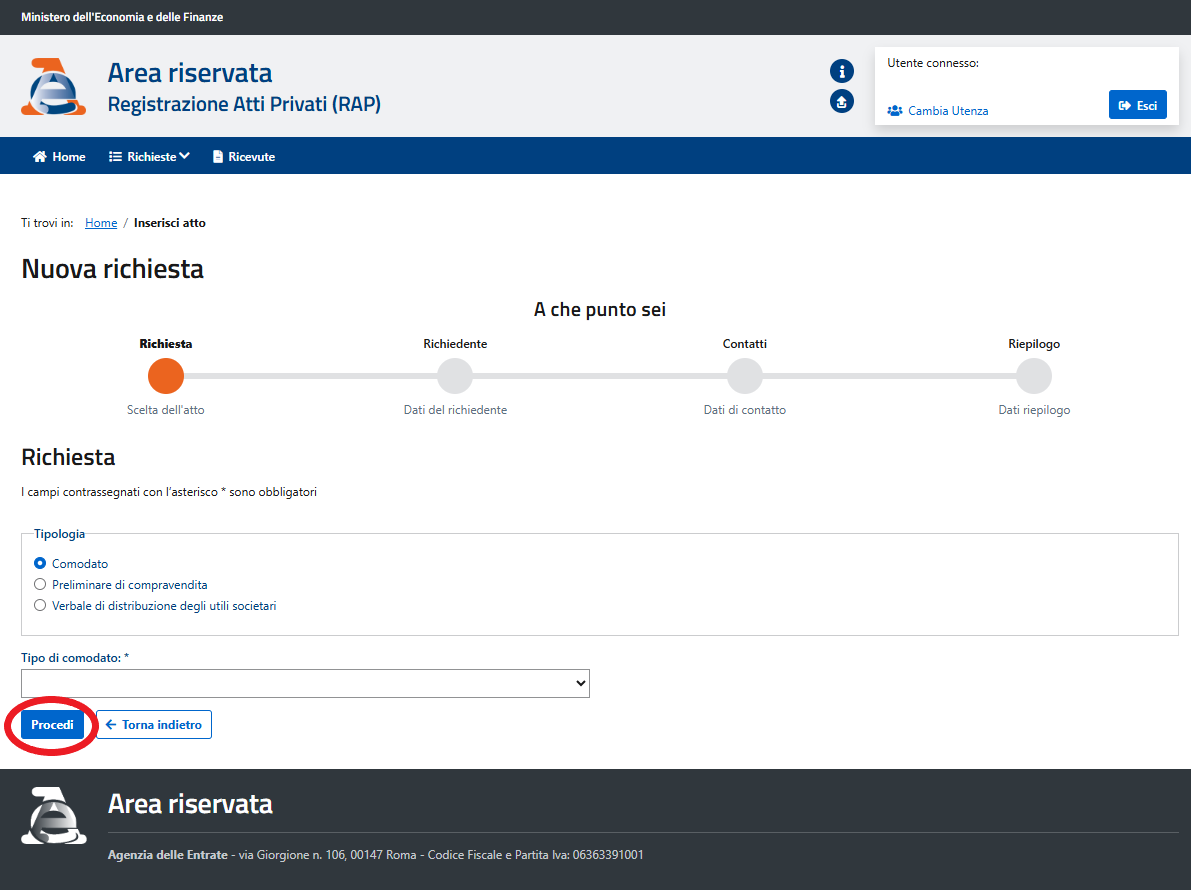Click 'Ministero dell'Economia e delle Finanze' text
Image resolution: width=1191 pixels, height=890 pixels.
122,17
